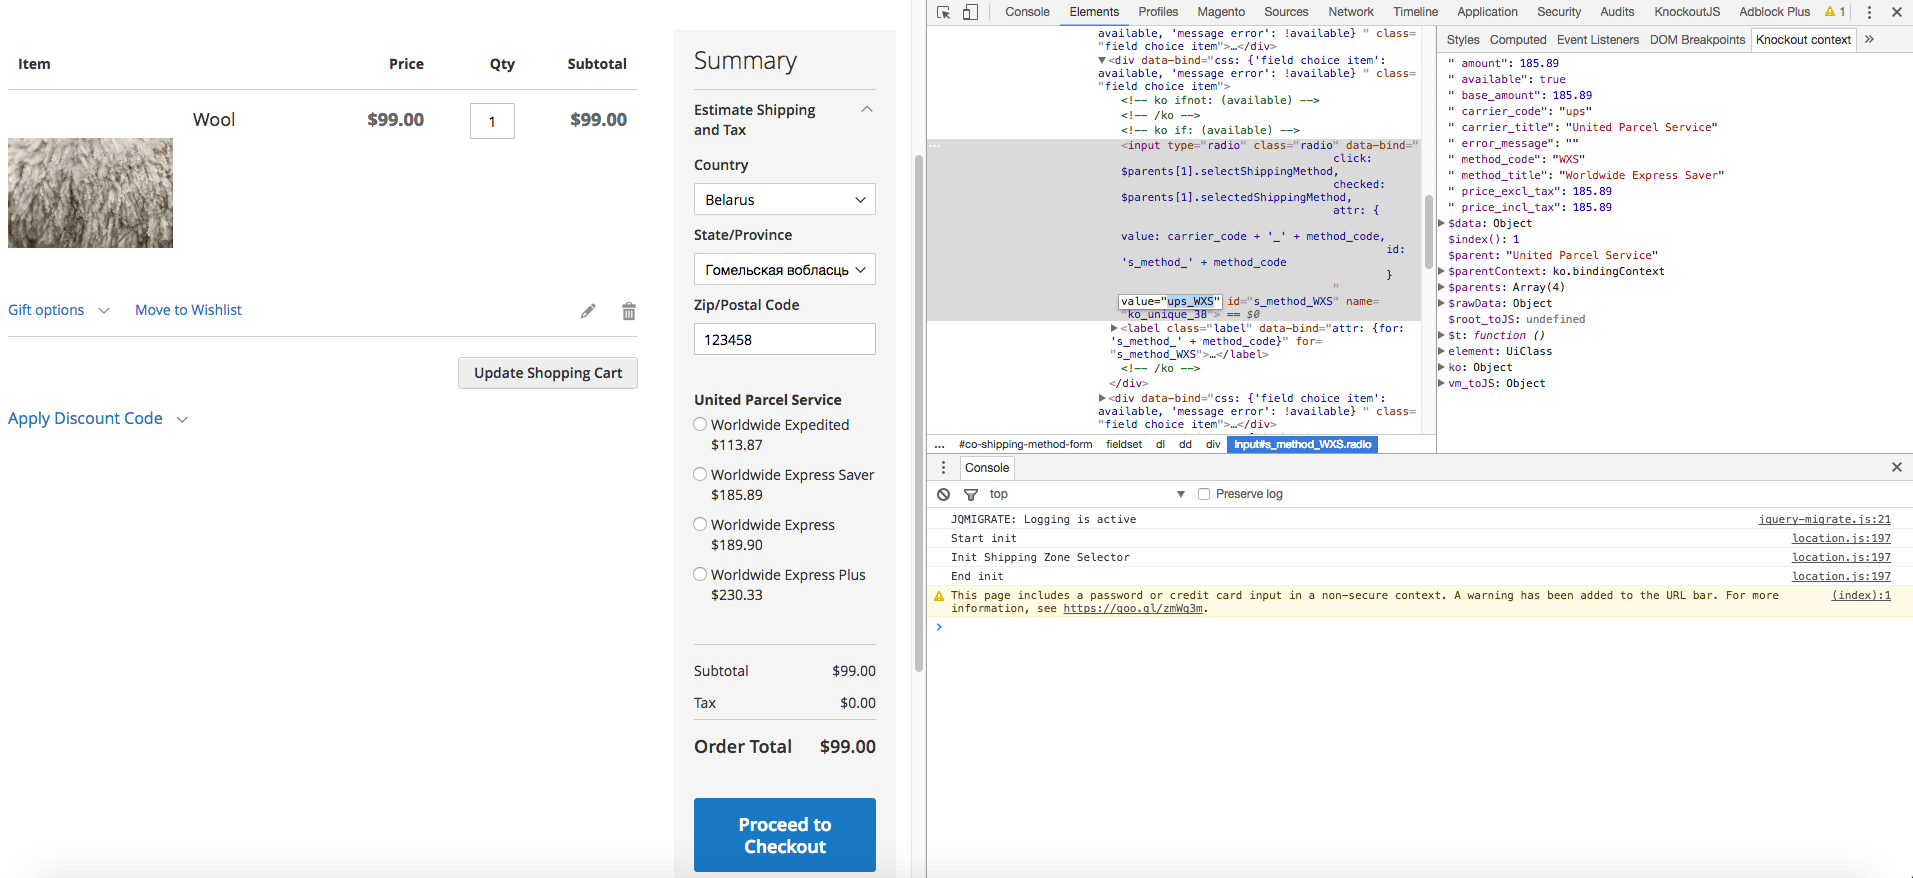Screen dimensions: 1913x878
Task: Click the pencil edit icon for Wool
Action: (x=588, y=311)
